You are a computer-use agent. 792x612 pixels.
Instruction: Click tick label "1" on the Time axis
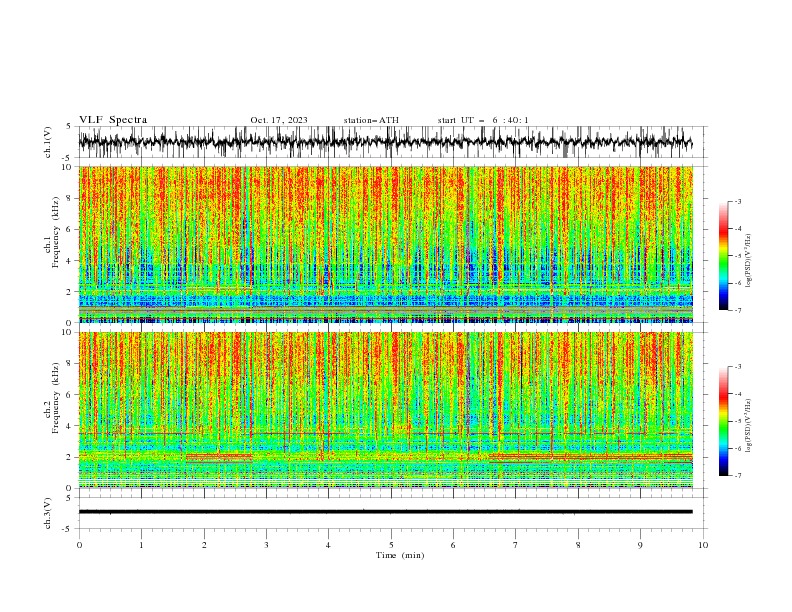coord(141,545)
